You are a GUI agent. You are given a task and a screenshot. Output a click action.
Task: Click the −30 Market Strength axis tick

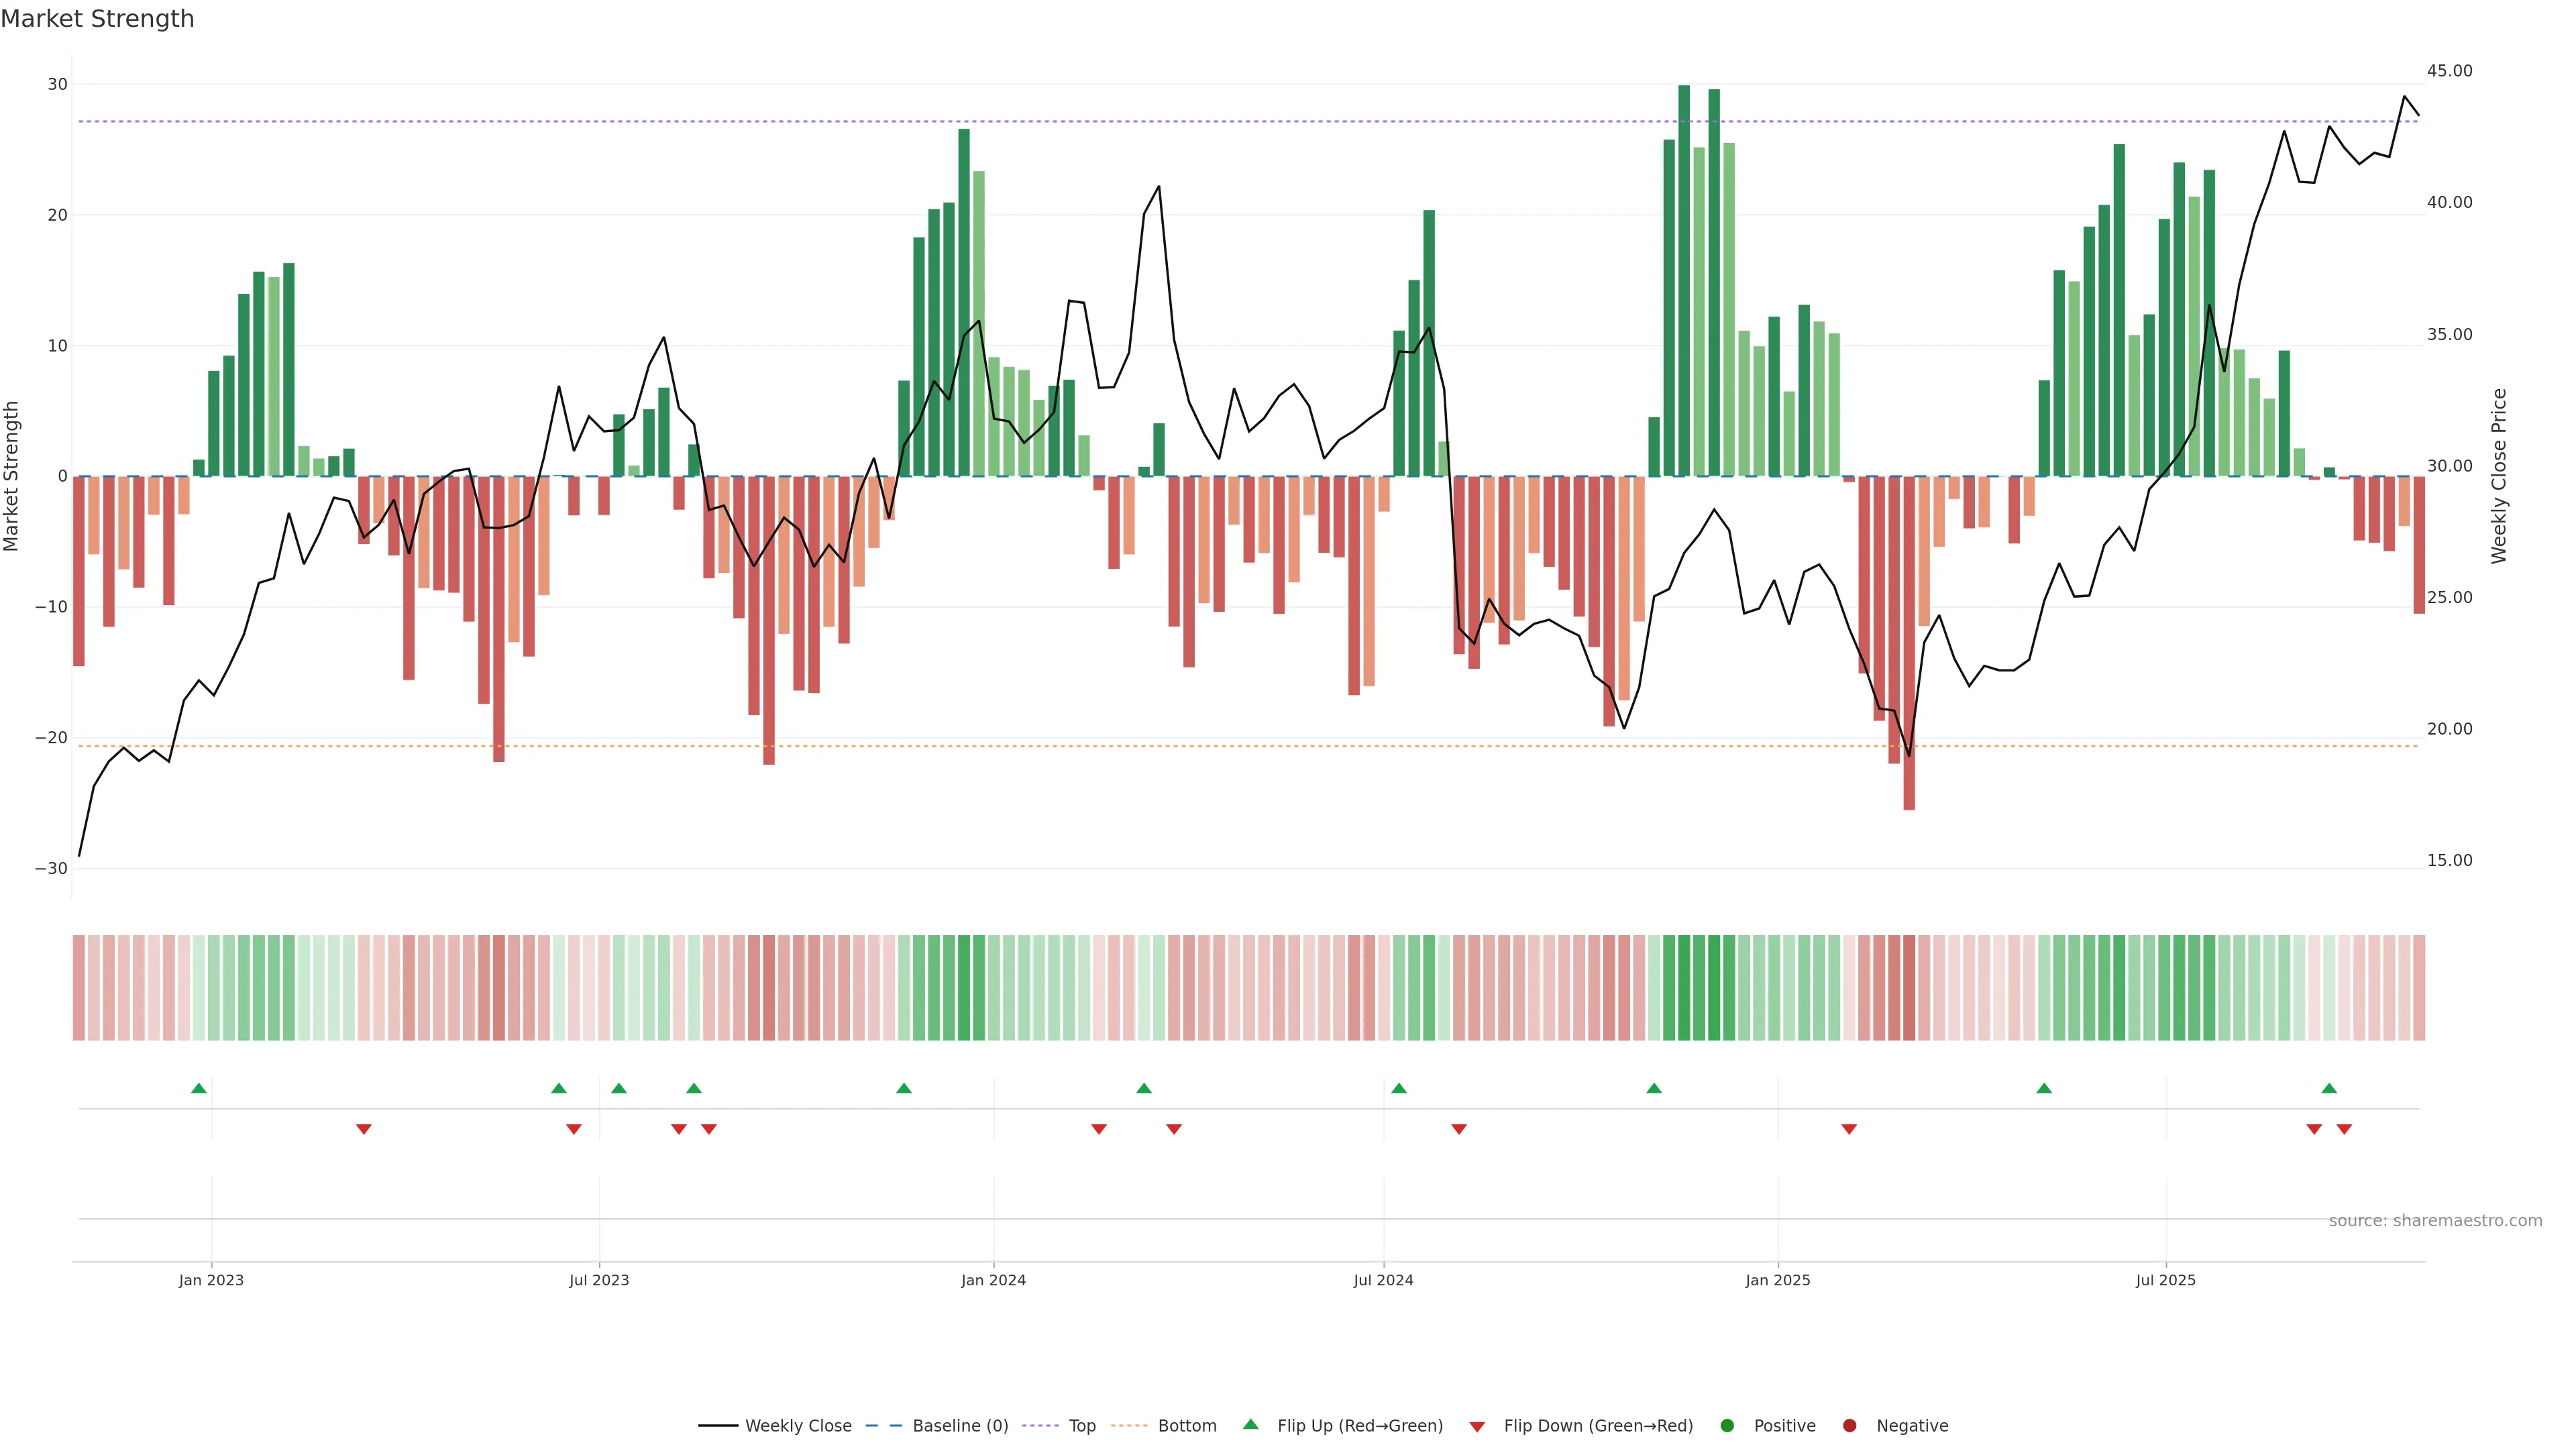51,868
